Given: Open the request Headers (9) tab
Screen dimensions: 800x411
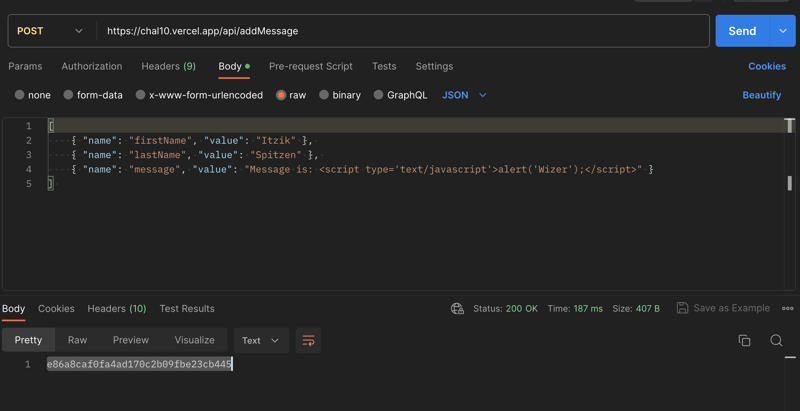Looking at the screenshot, I should coord(168,66).
